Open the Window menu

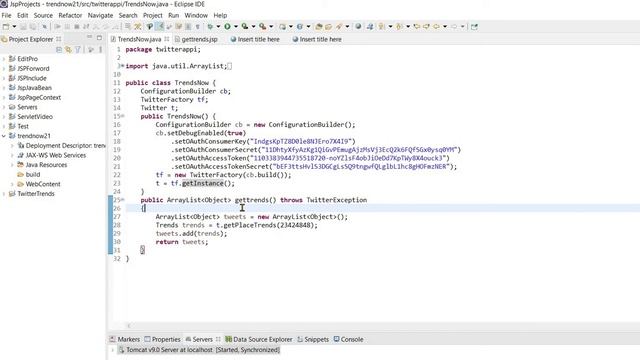pos(196,15)
